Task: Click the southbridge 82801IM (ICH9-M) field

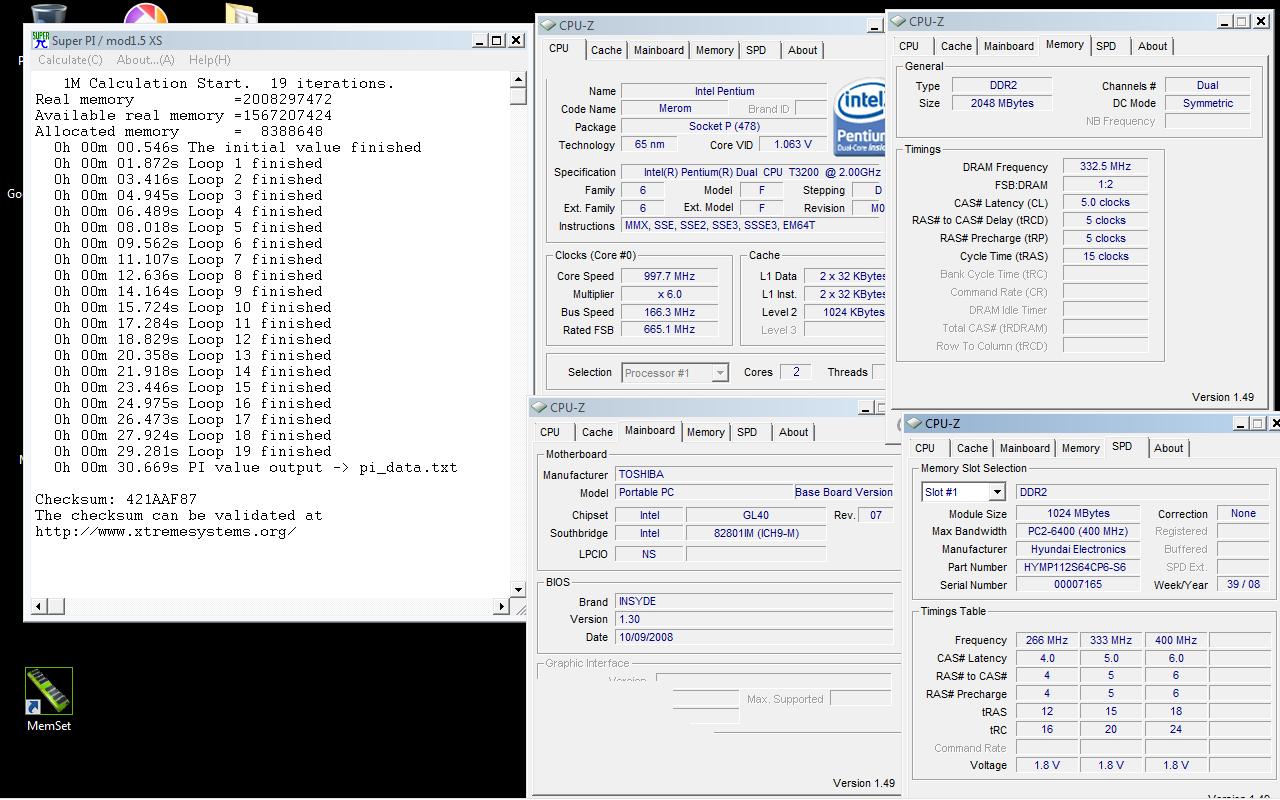Action: coord(756,534)
